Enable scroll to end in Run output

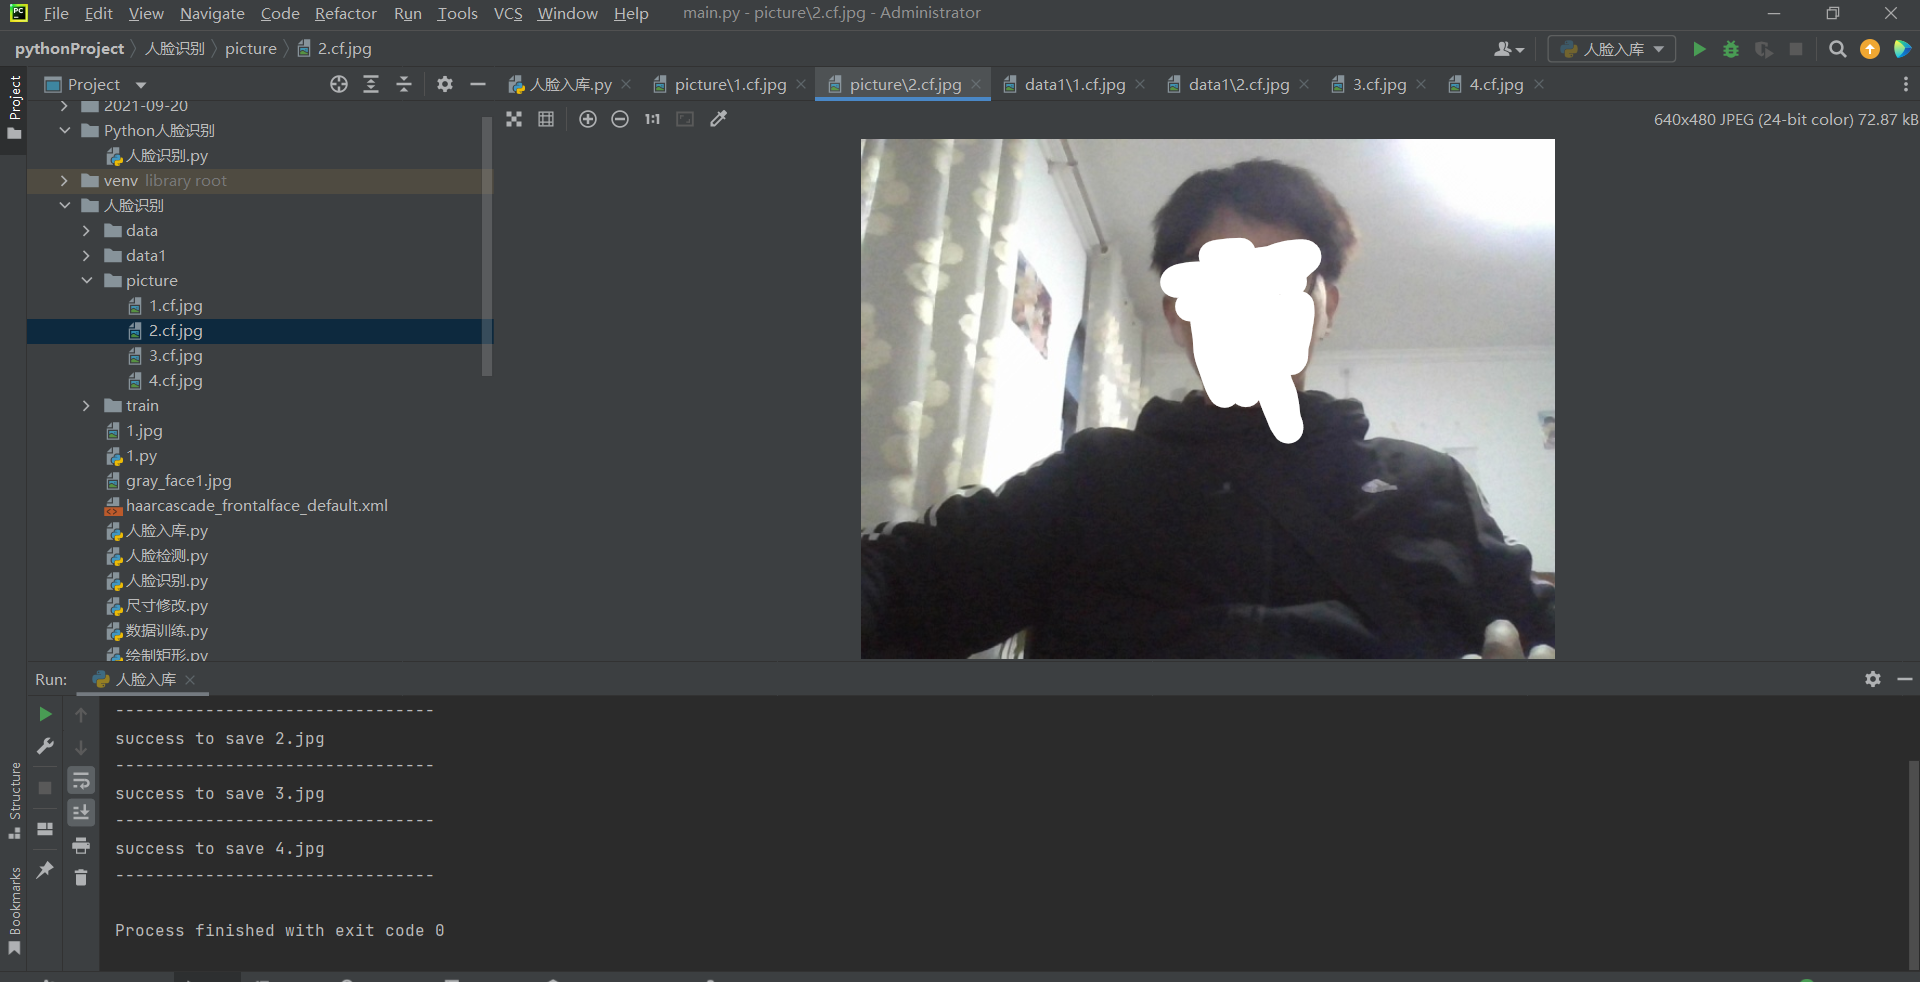[81, 812]
